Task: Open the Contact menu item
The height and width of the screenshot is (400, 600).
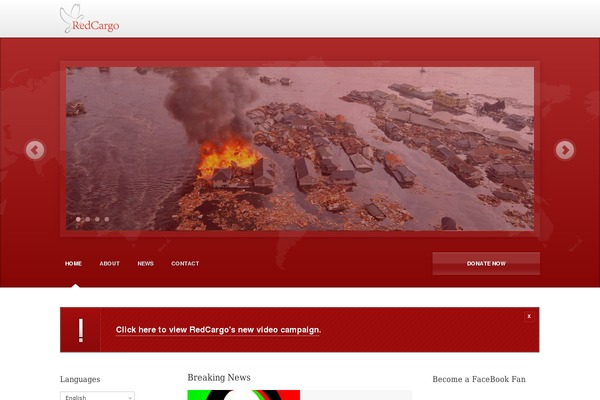Action: coord(185,263)
